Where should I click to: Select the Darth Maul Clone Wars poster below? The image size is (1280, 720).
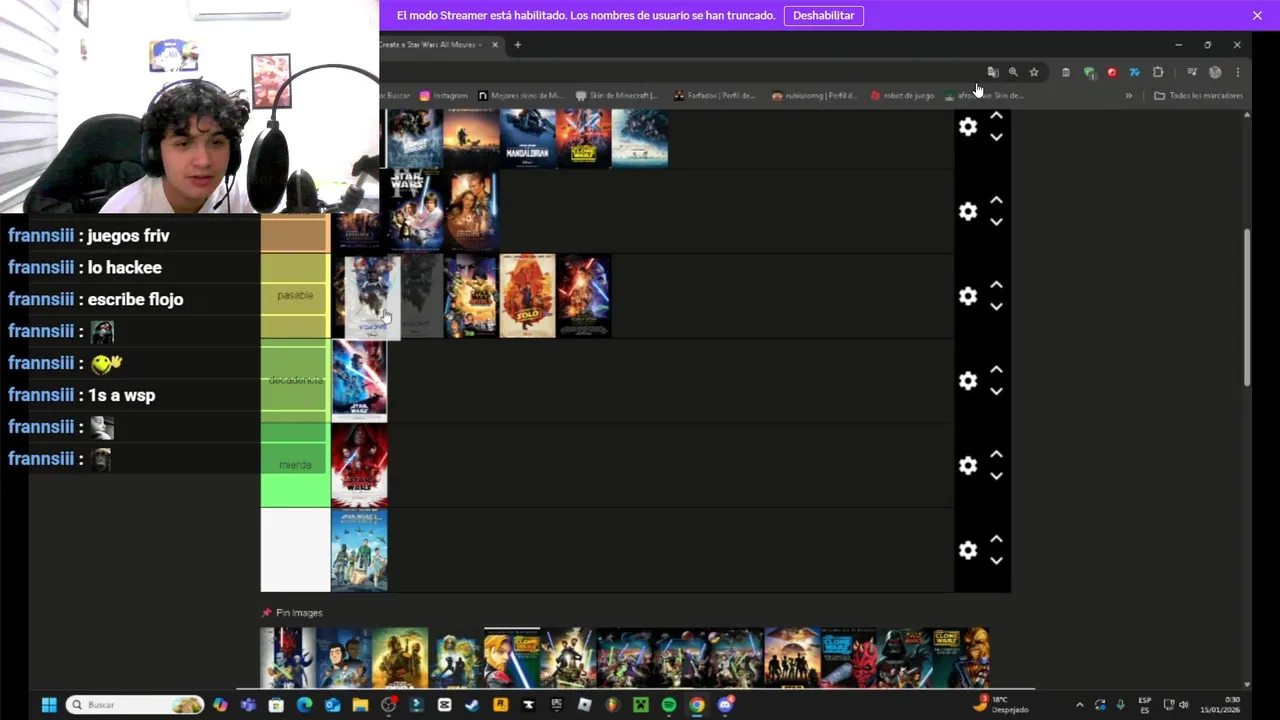[848, 658]
